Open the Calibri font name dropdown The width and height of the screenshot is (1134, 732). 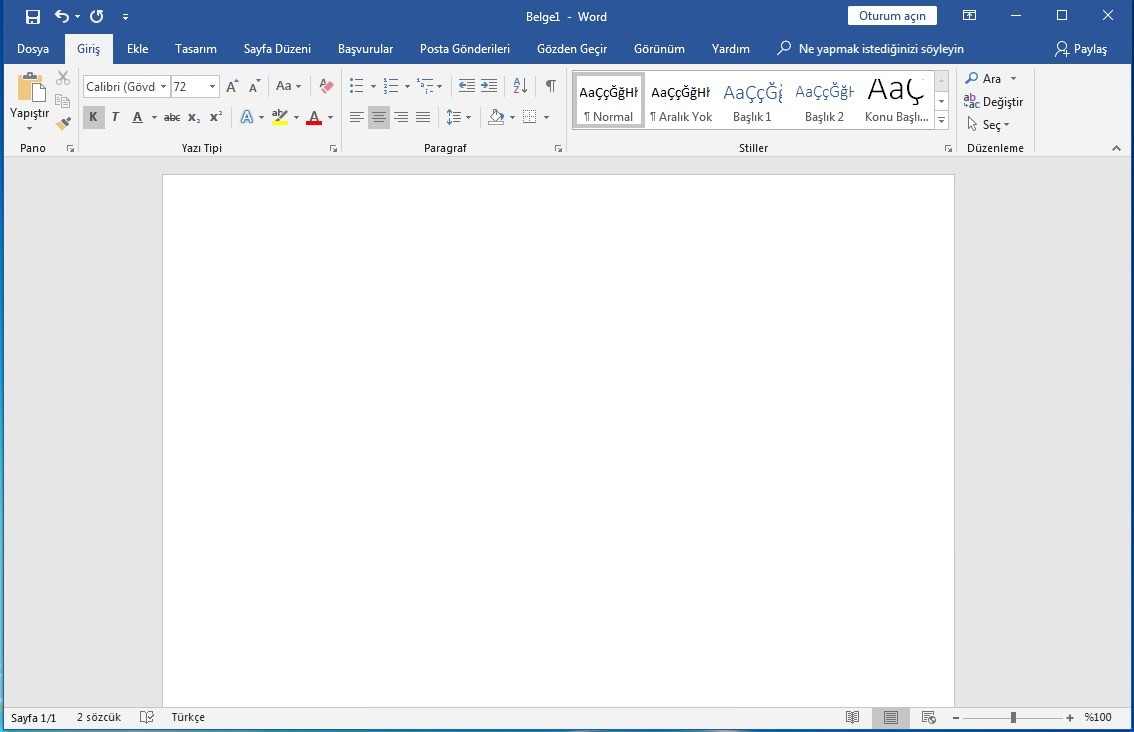(x=163, y=87)
